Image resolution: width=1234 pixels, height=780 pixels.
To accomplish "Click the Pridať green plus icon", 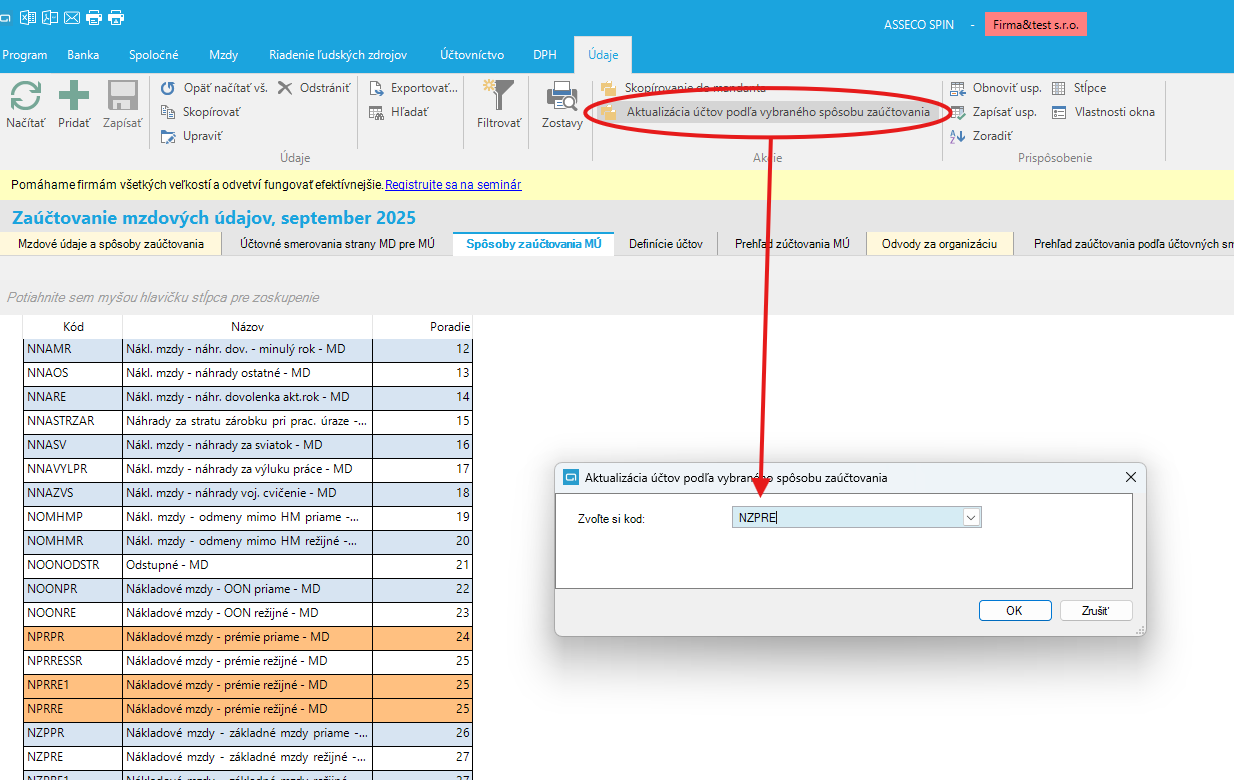I will [x=74, y=97].
